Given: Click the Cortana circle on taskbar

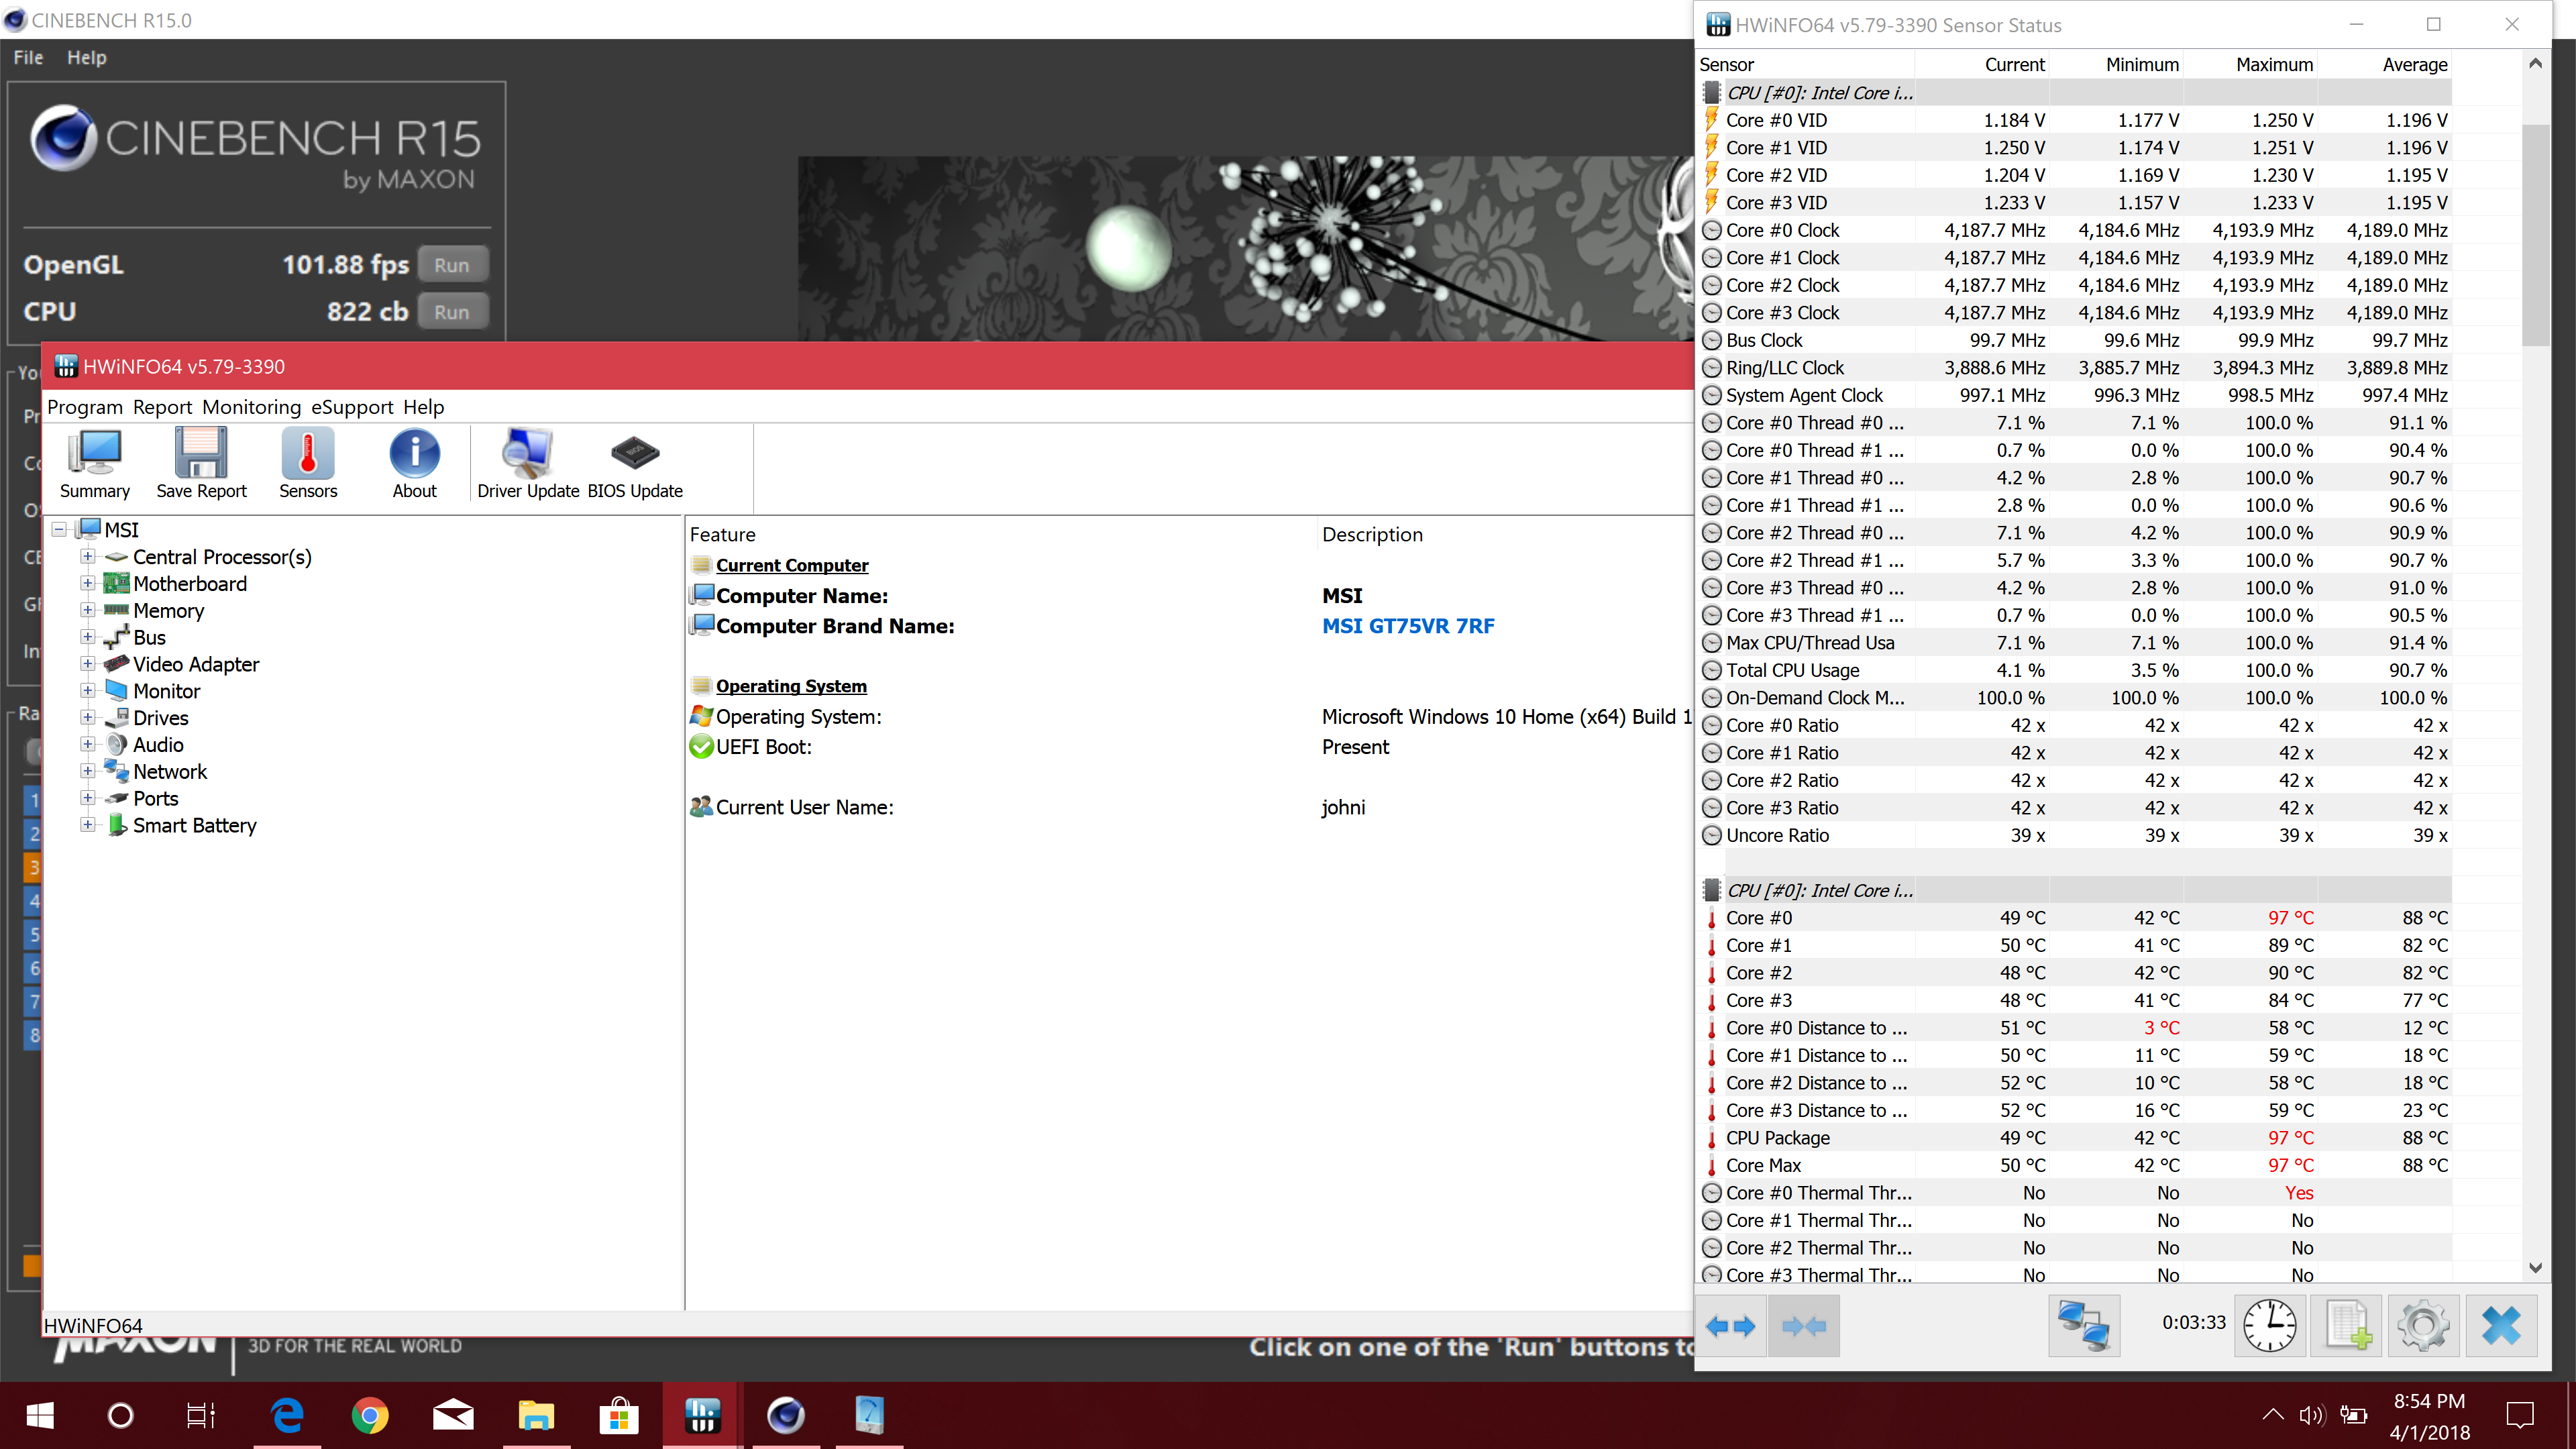Looking at the screenshot, I should point(120,1415).
